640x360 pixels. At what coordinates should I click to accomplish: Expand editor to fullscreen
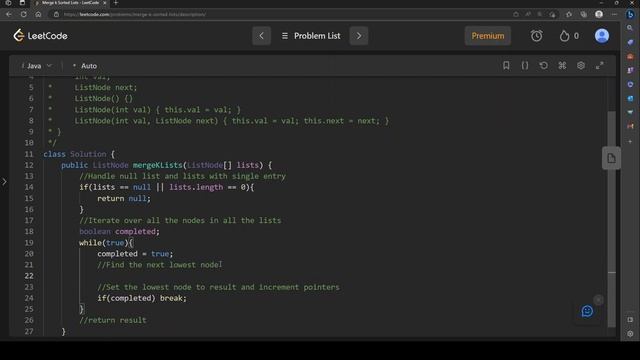[600, 65]
